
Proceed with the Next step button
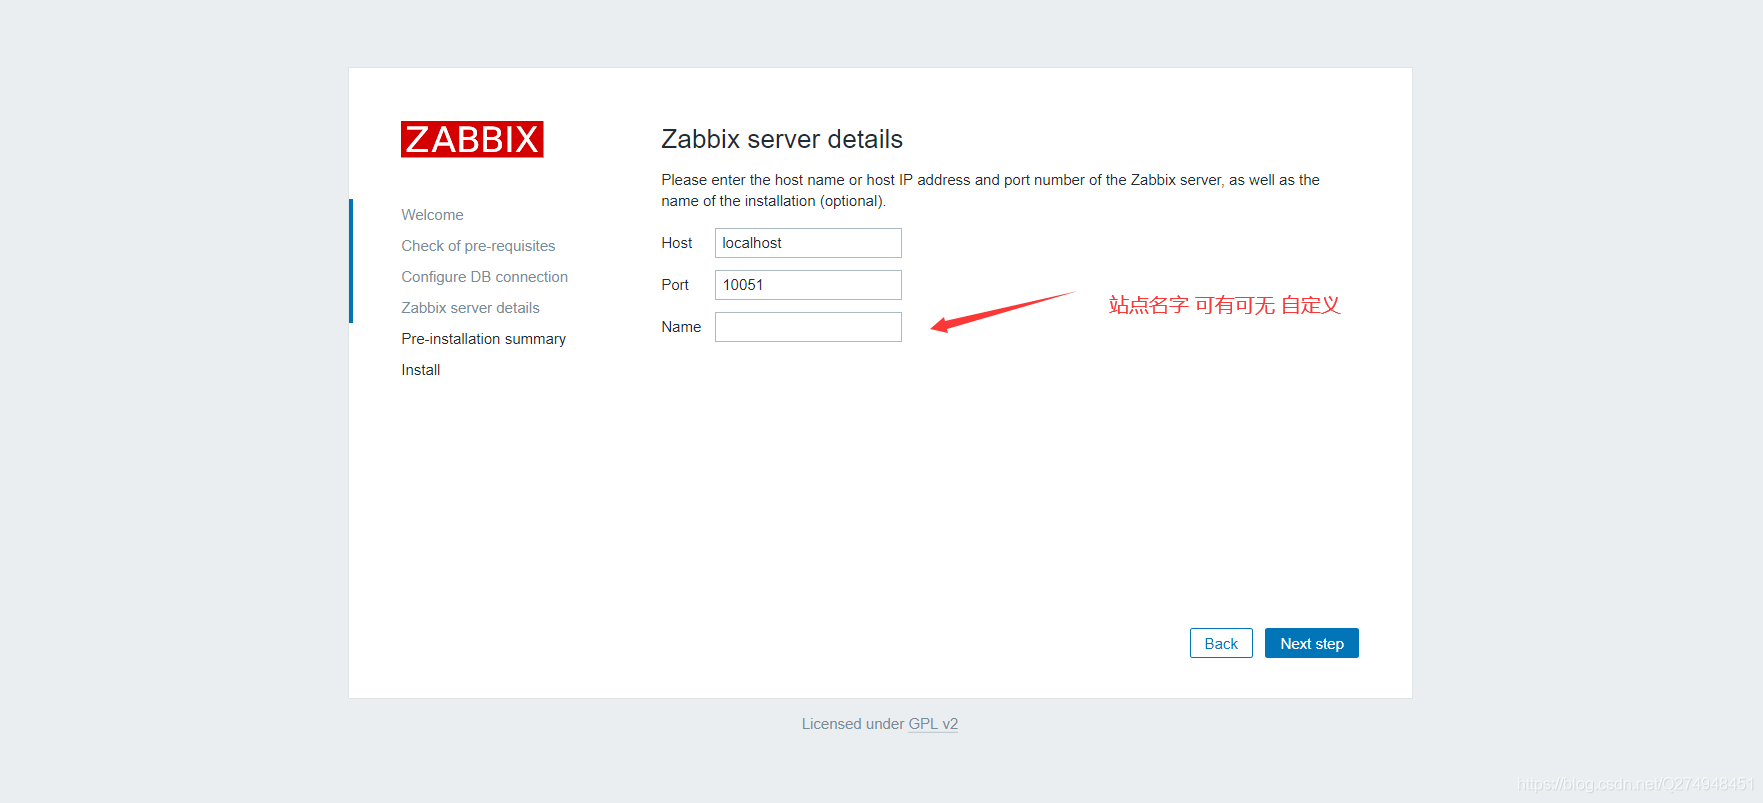coord(1312,643)
